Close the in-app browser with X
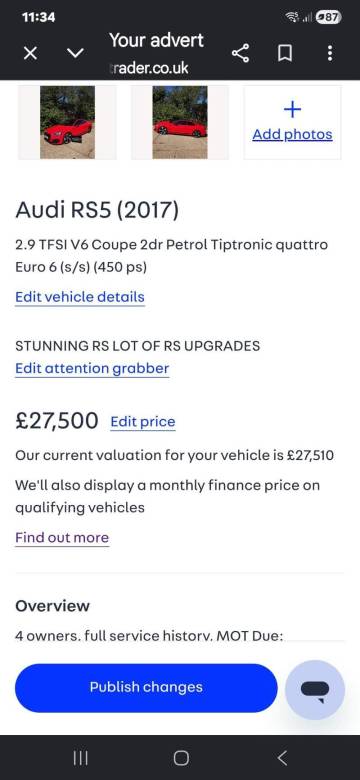 pos(30,53)
